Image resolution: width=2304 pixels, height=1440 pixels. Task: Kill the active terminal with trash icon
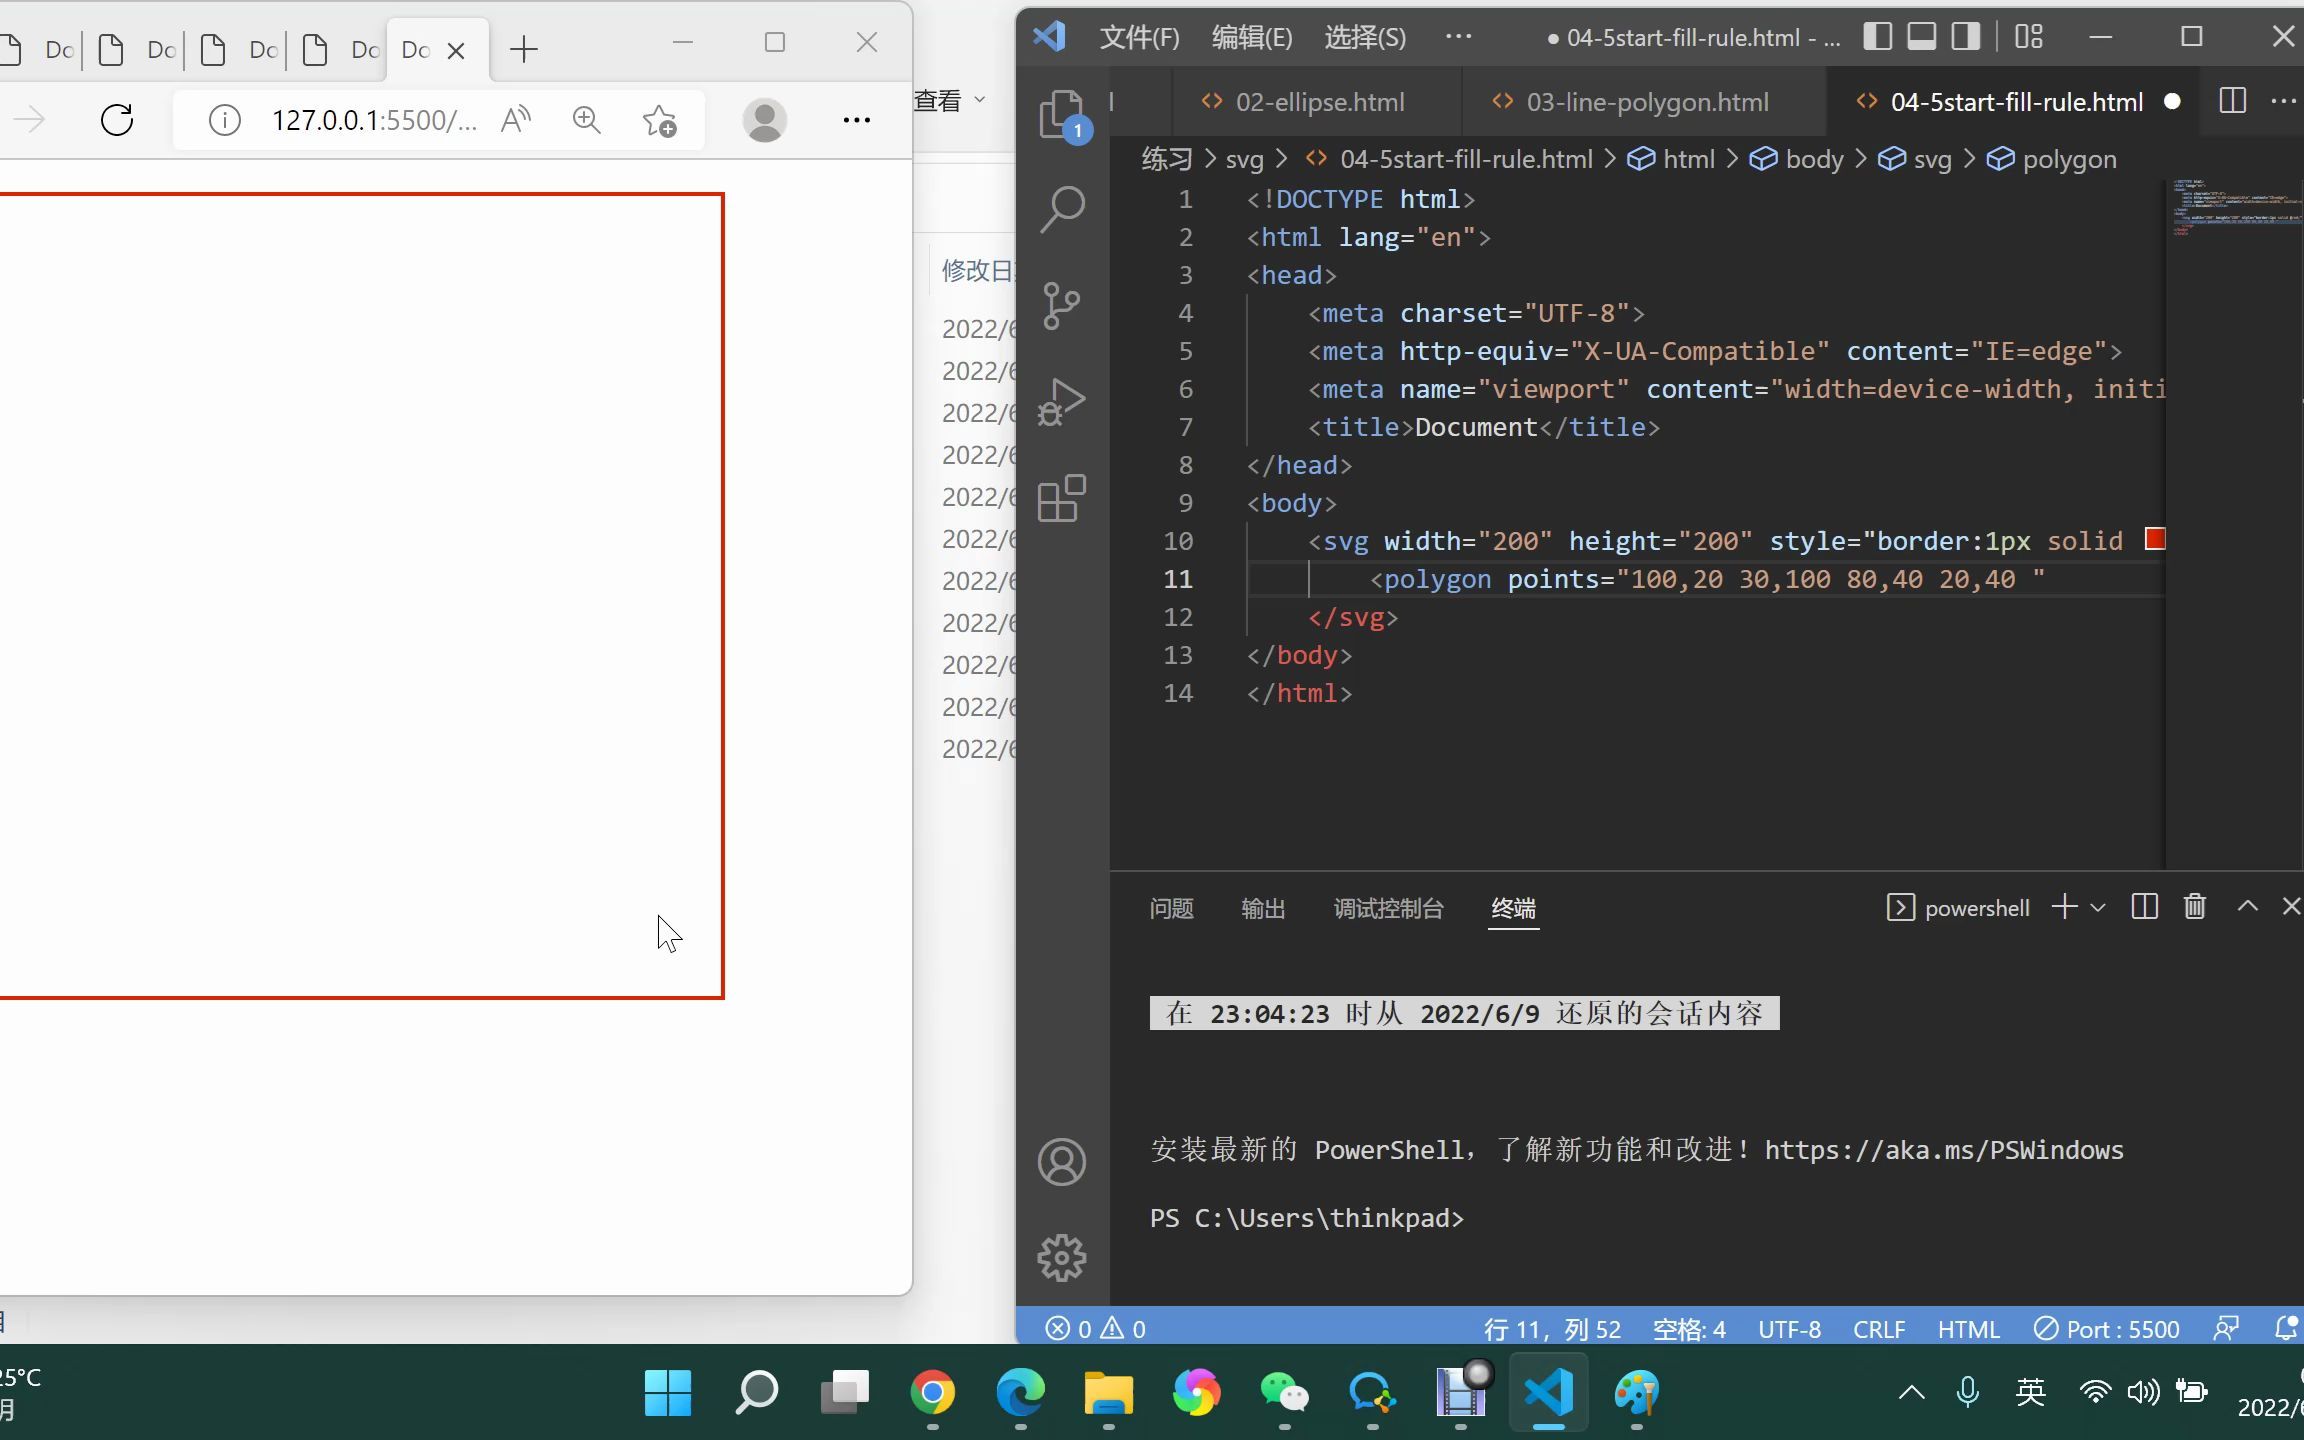pos(2194,906)
